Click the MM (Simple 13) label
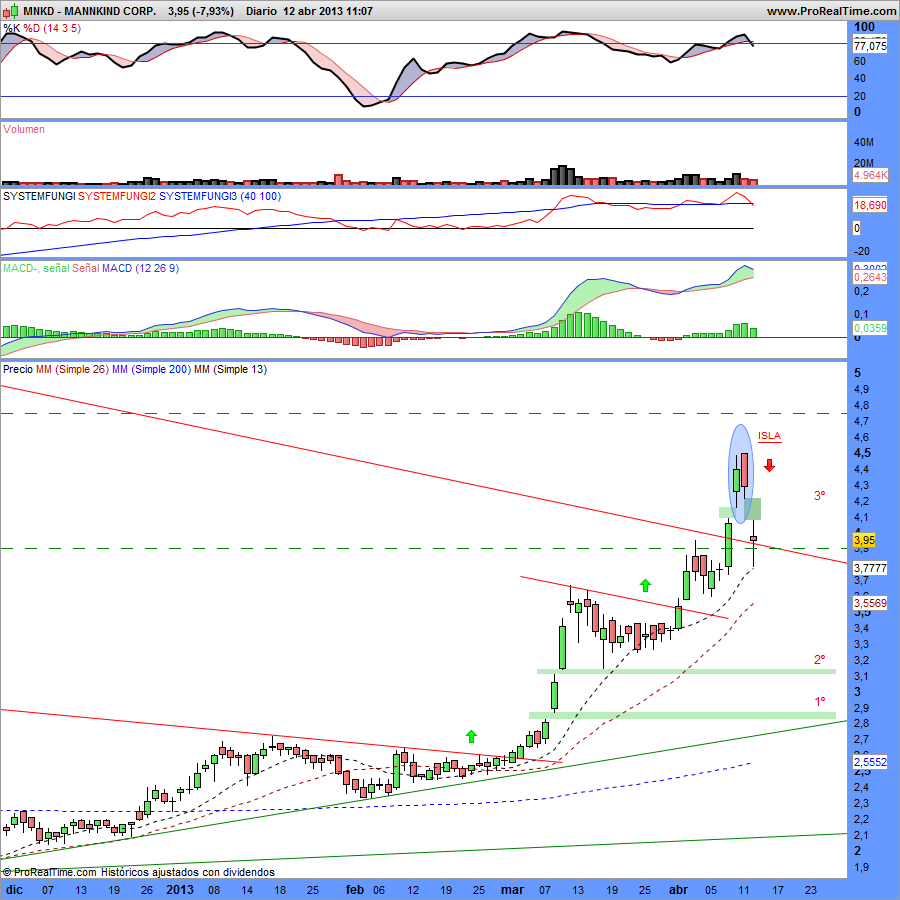900x900 pixels. 230,369
